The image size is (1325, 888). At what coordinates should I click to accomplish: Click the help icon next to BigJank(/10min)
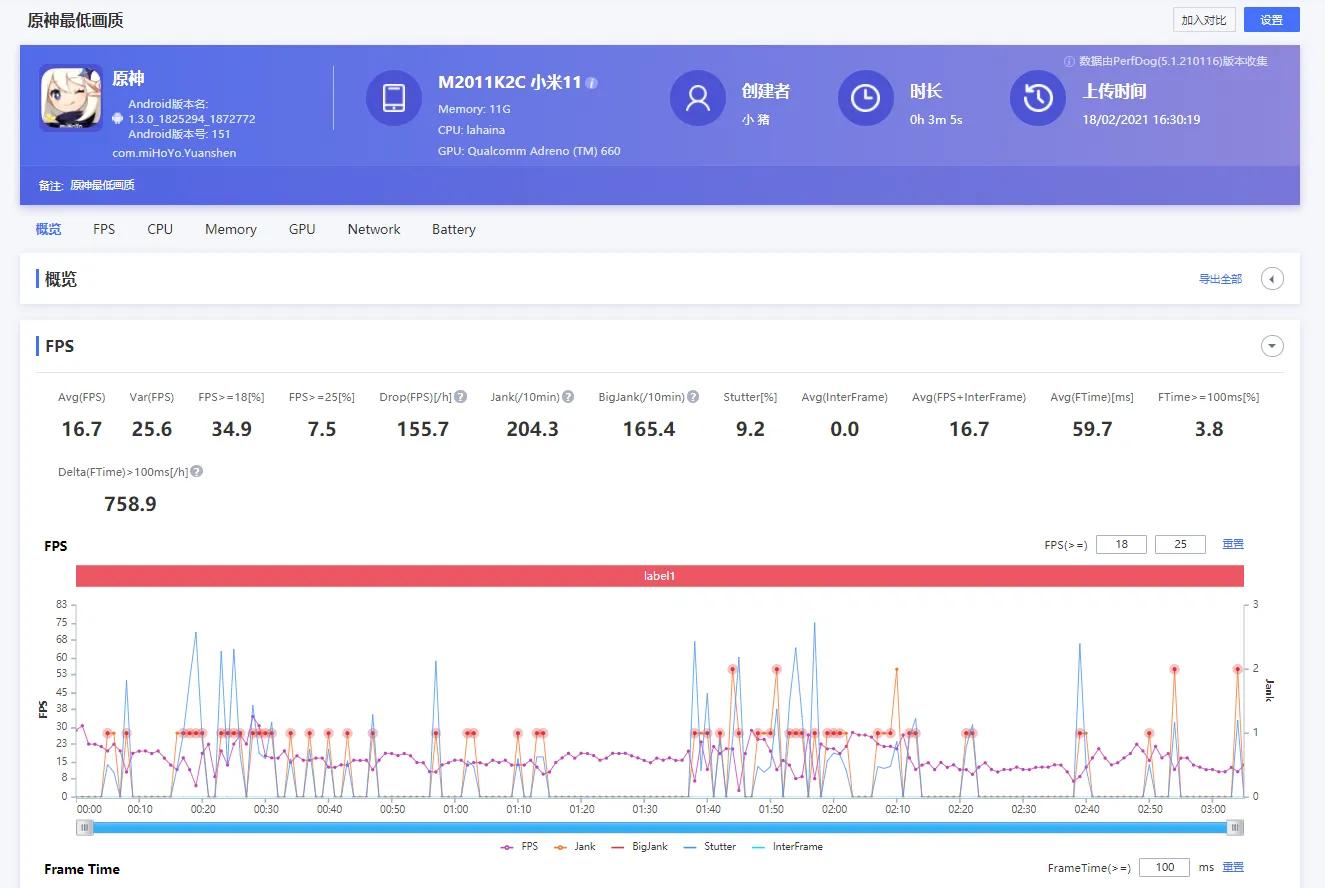(x=693, y=397)
